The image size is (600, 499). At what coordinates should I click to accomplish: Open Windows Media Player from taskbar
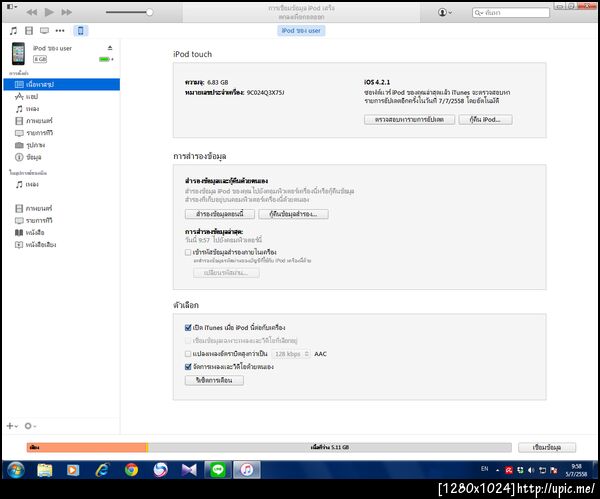[x=73, y=470]
